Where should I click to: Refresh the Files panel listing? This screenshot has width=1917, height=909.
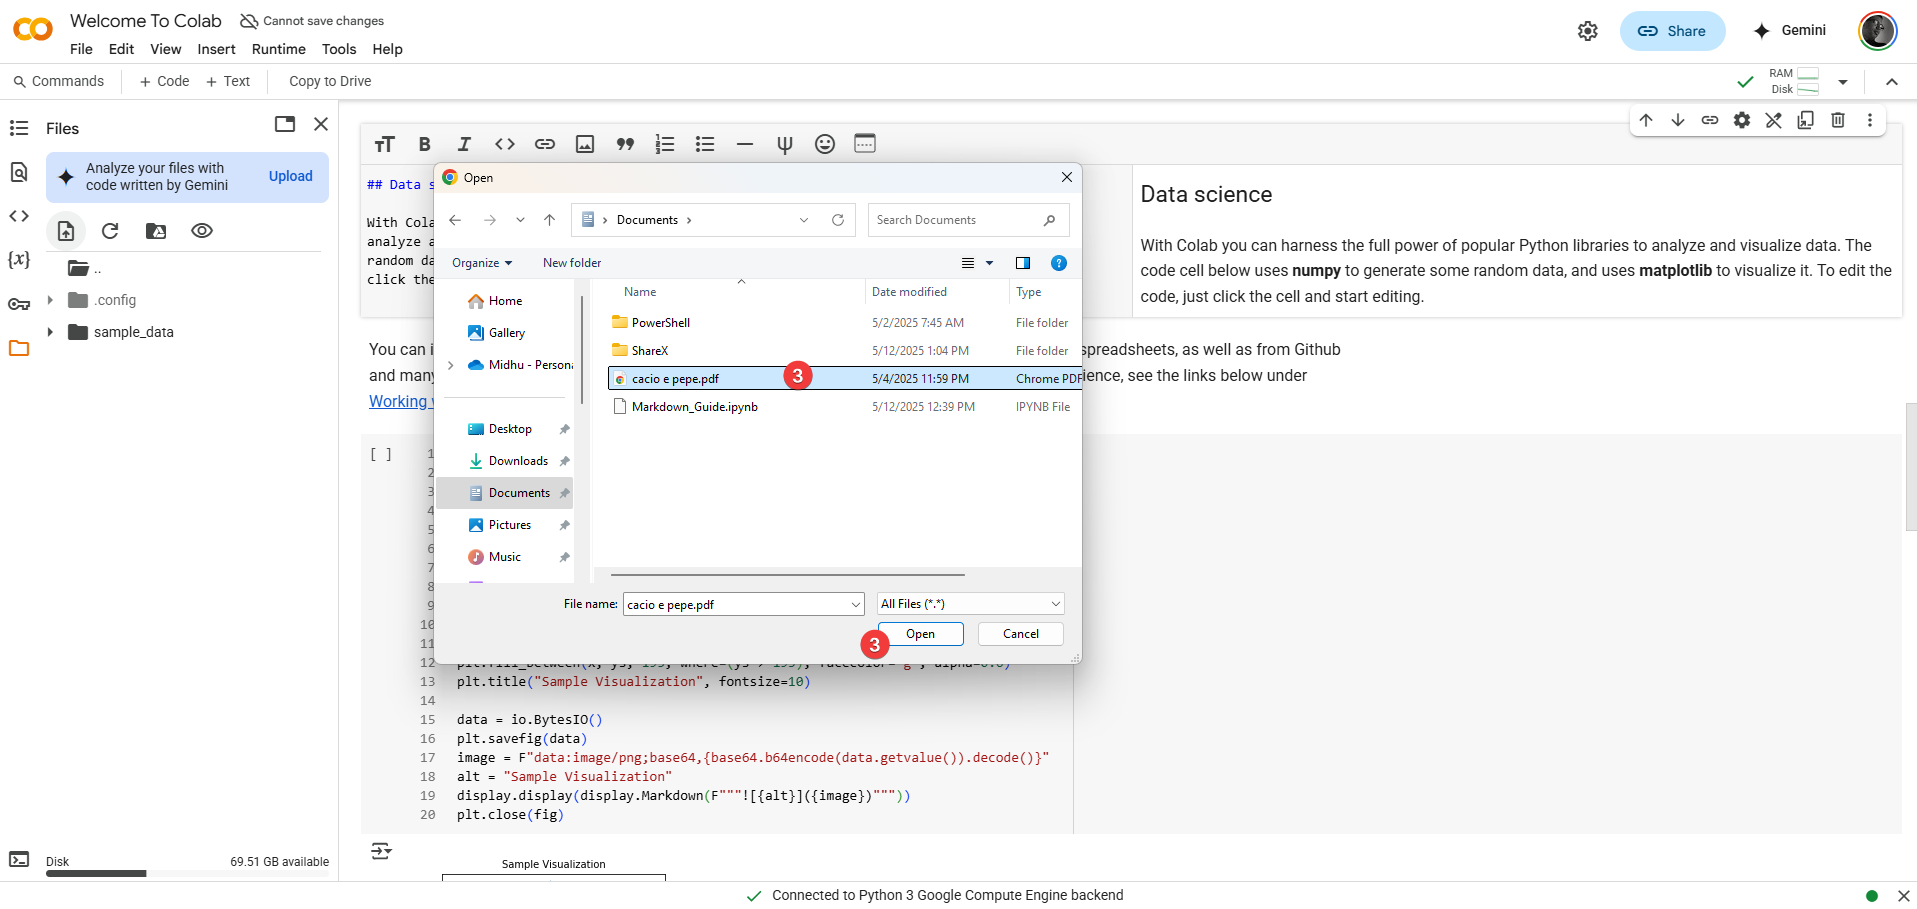coord(110,231)
